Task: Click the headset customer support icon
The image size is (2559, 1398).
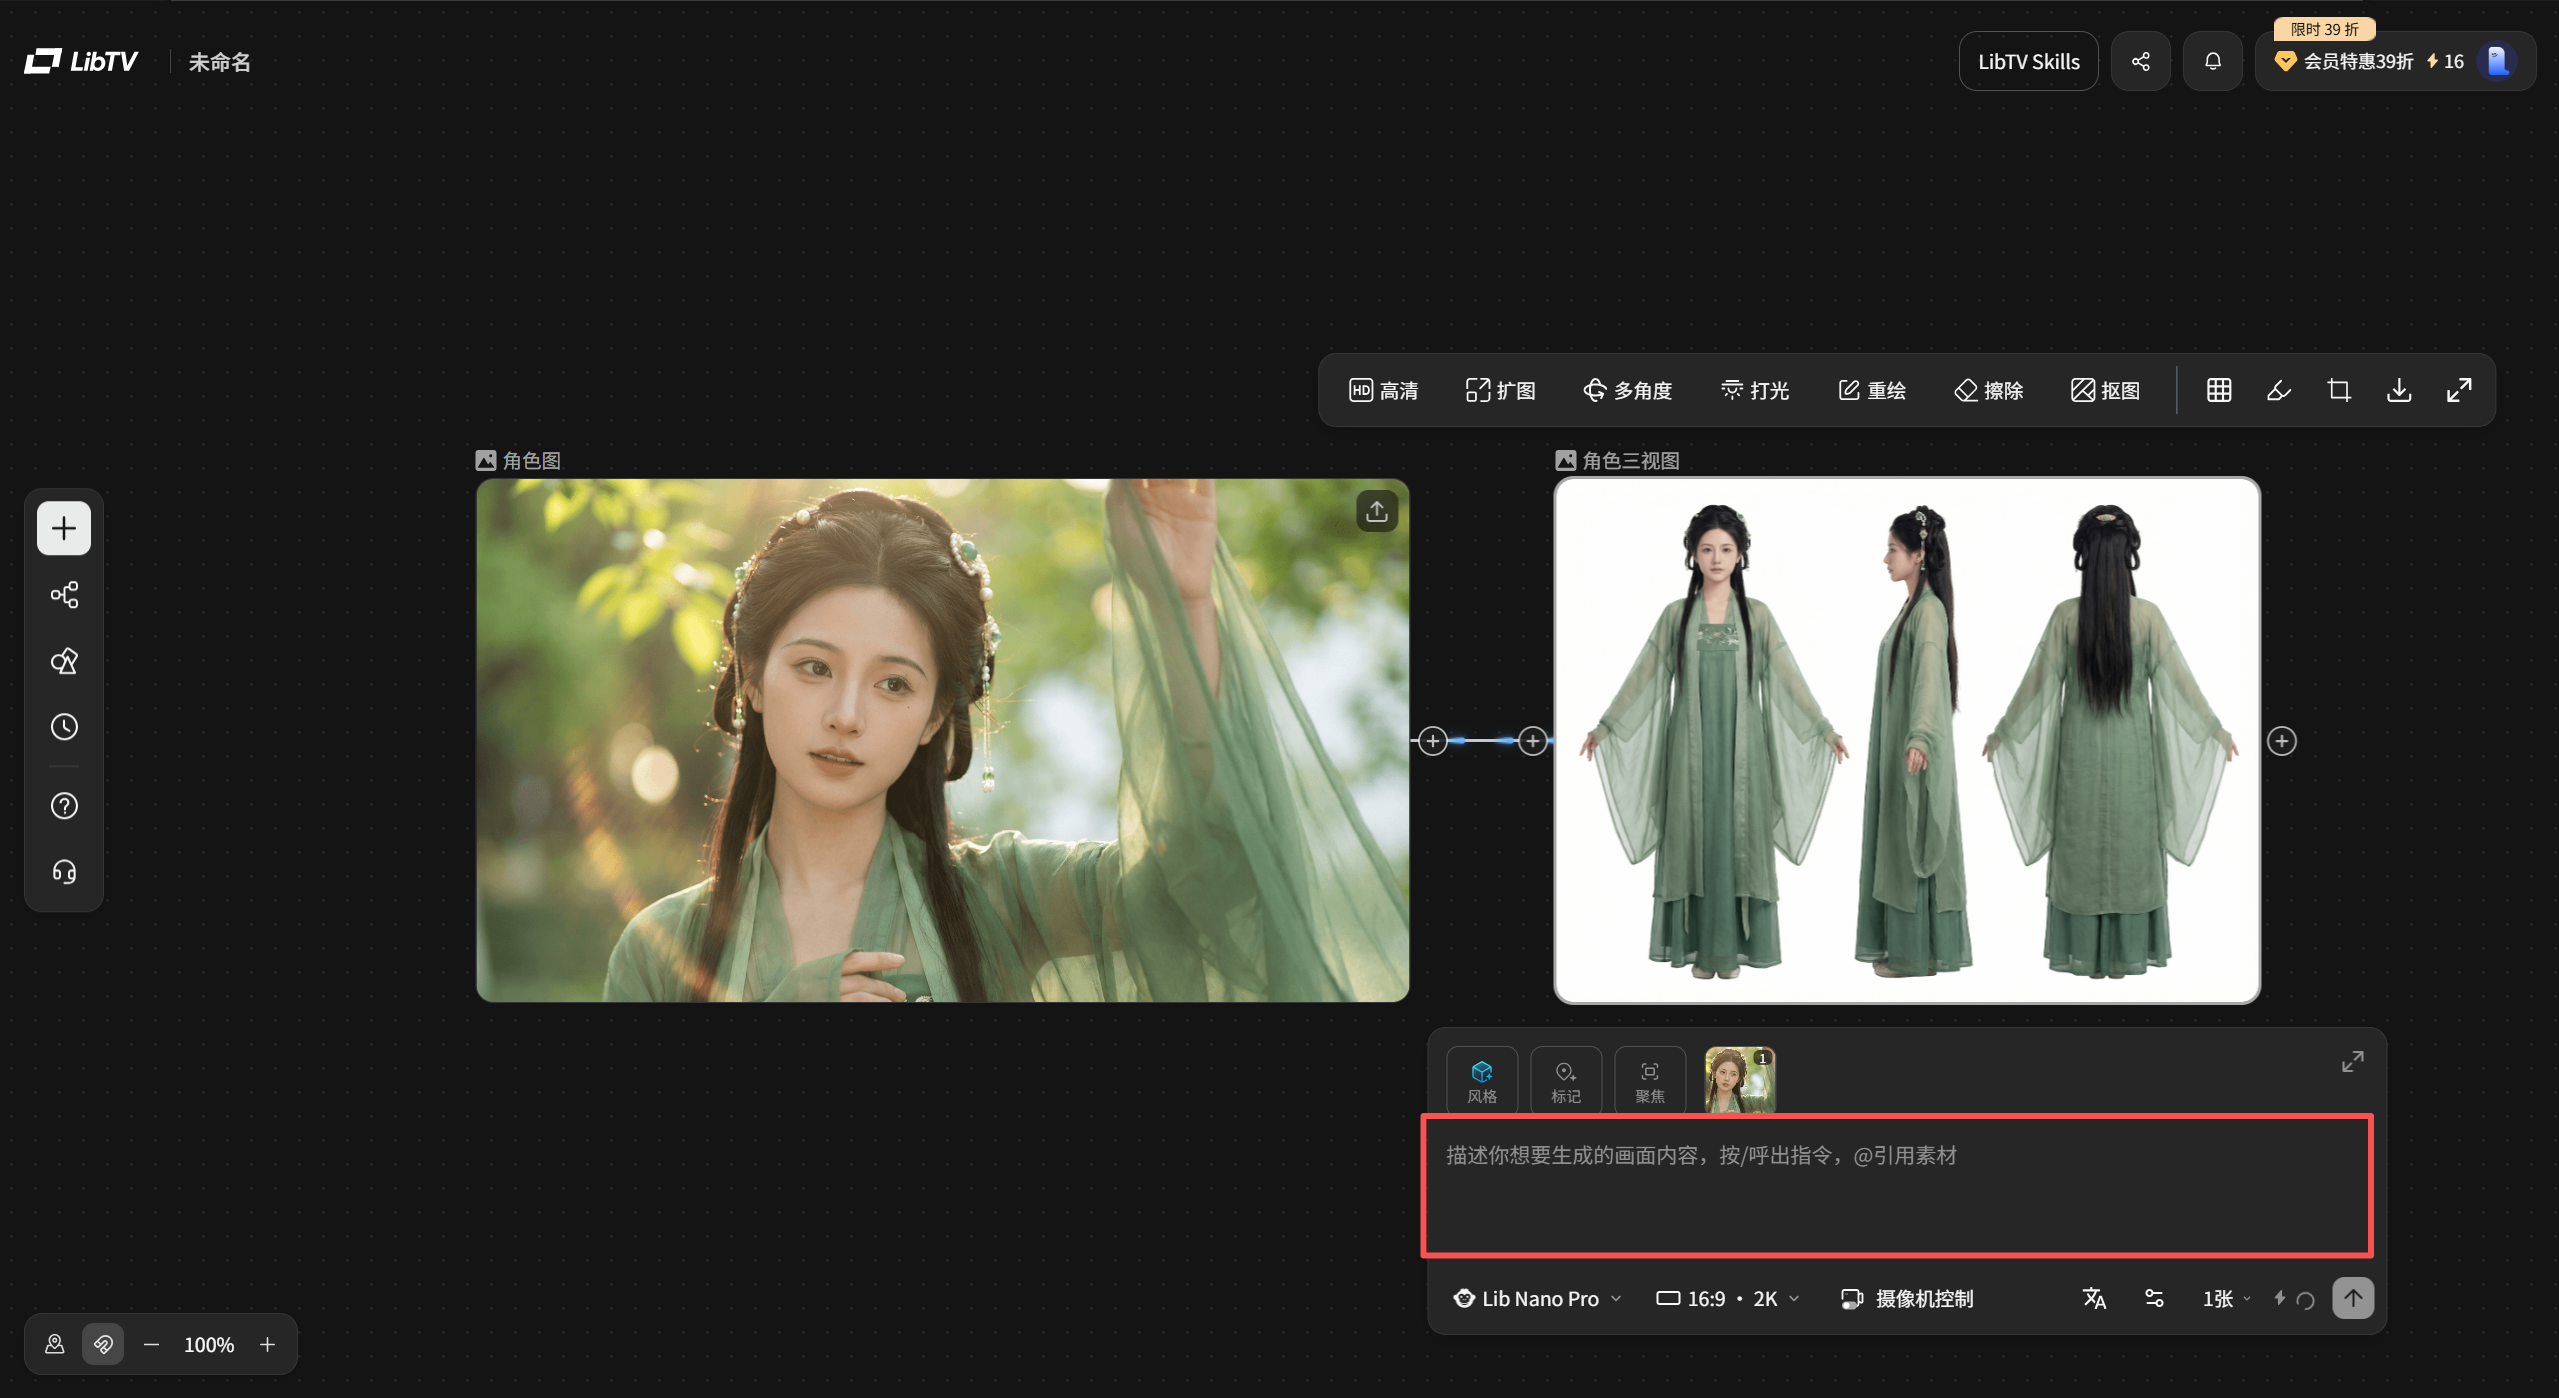Action: click(x=64, y=872)
